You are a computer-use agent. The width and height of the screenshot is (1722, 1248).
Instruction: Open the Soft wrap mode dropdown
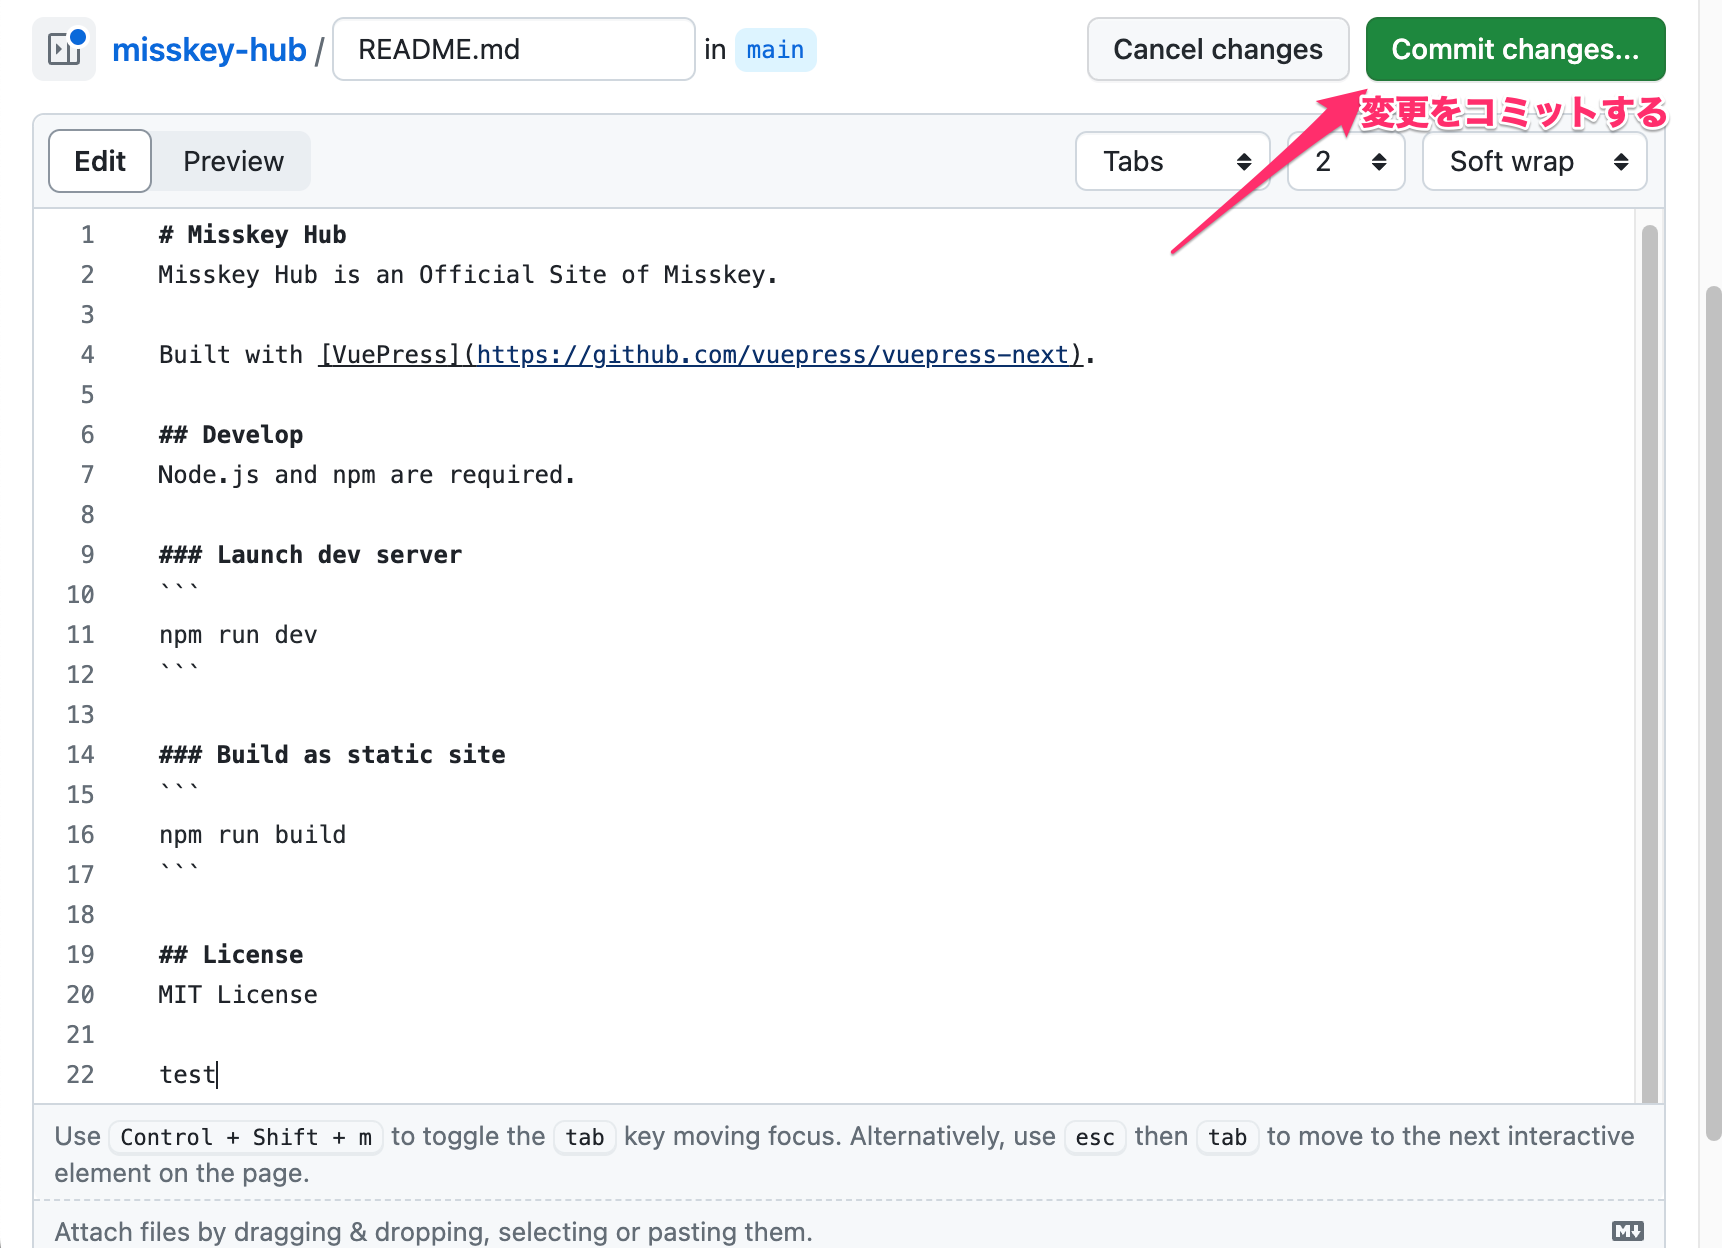[1534, 161]
